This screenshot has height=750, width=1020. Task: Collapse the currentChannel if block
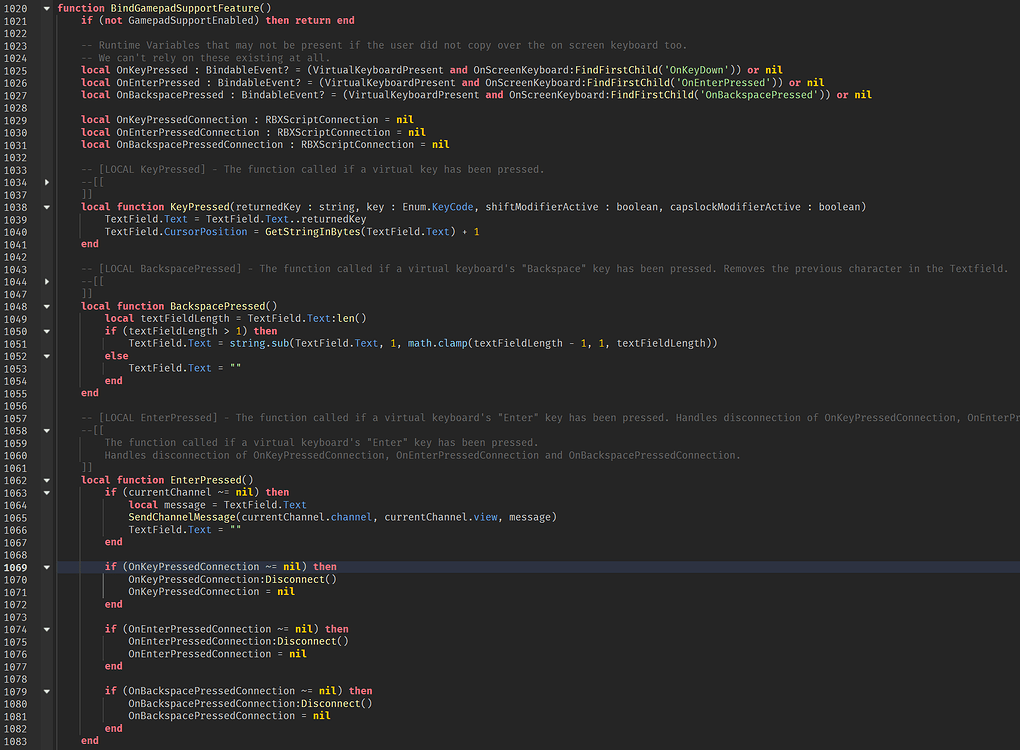[44, 492]
